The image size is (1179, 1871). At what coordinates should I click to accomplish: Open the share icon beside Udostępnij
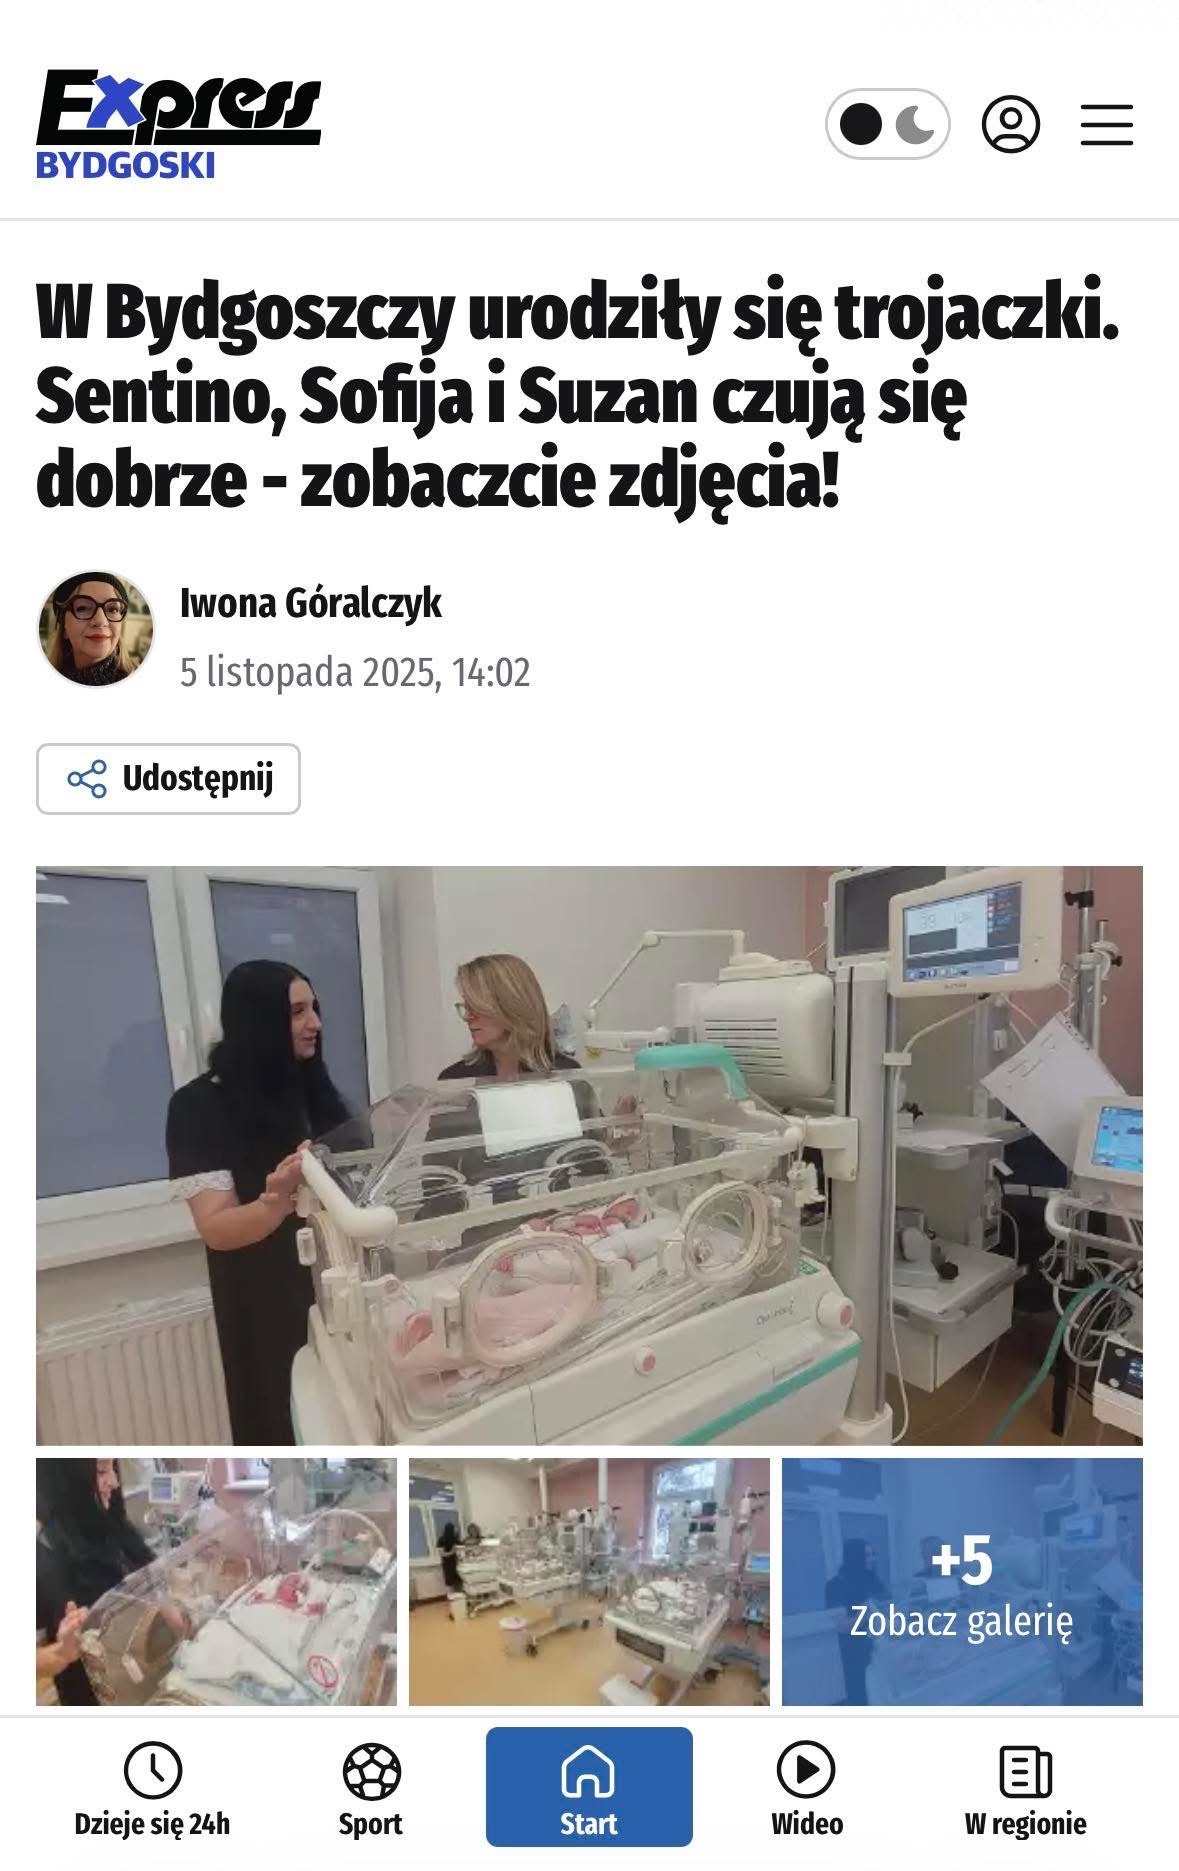[87, 779]
